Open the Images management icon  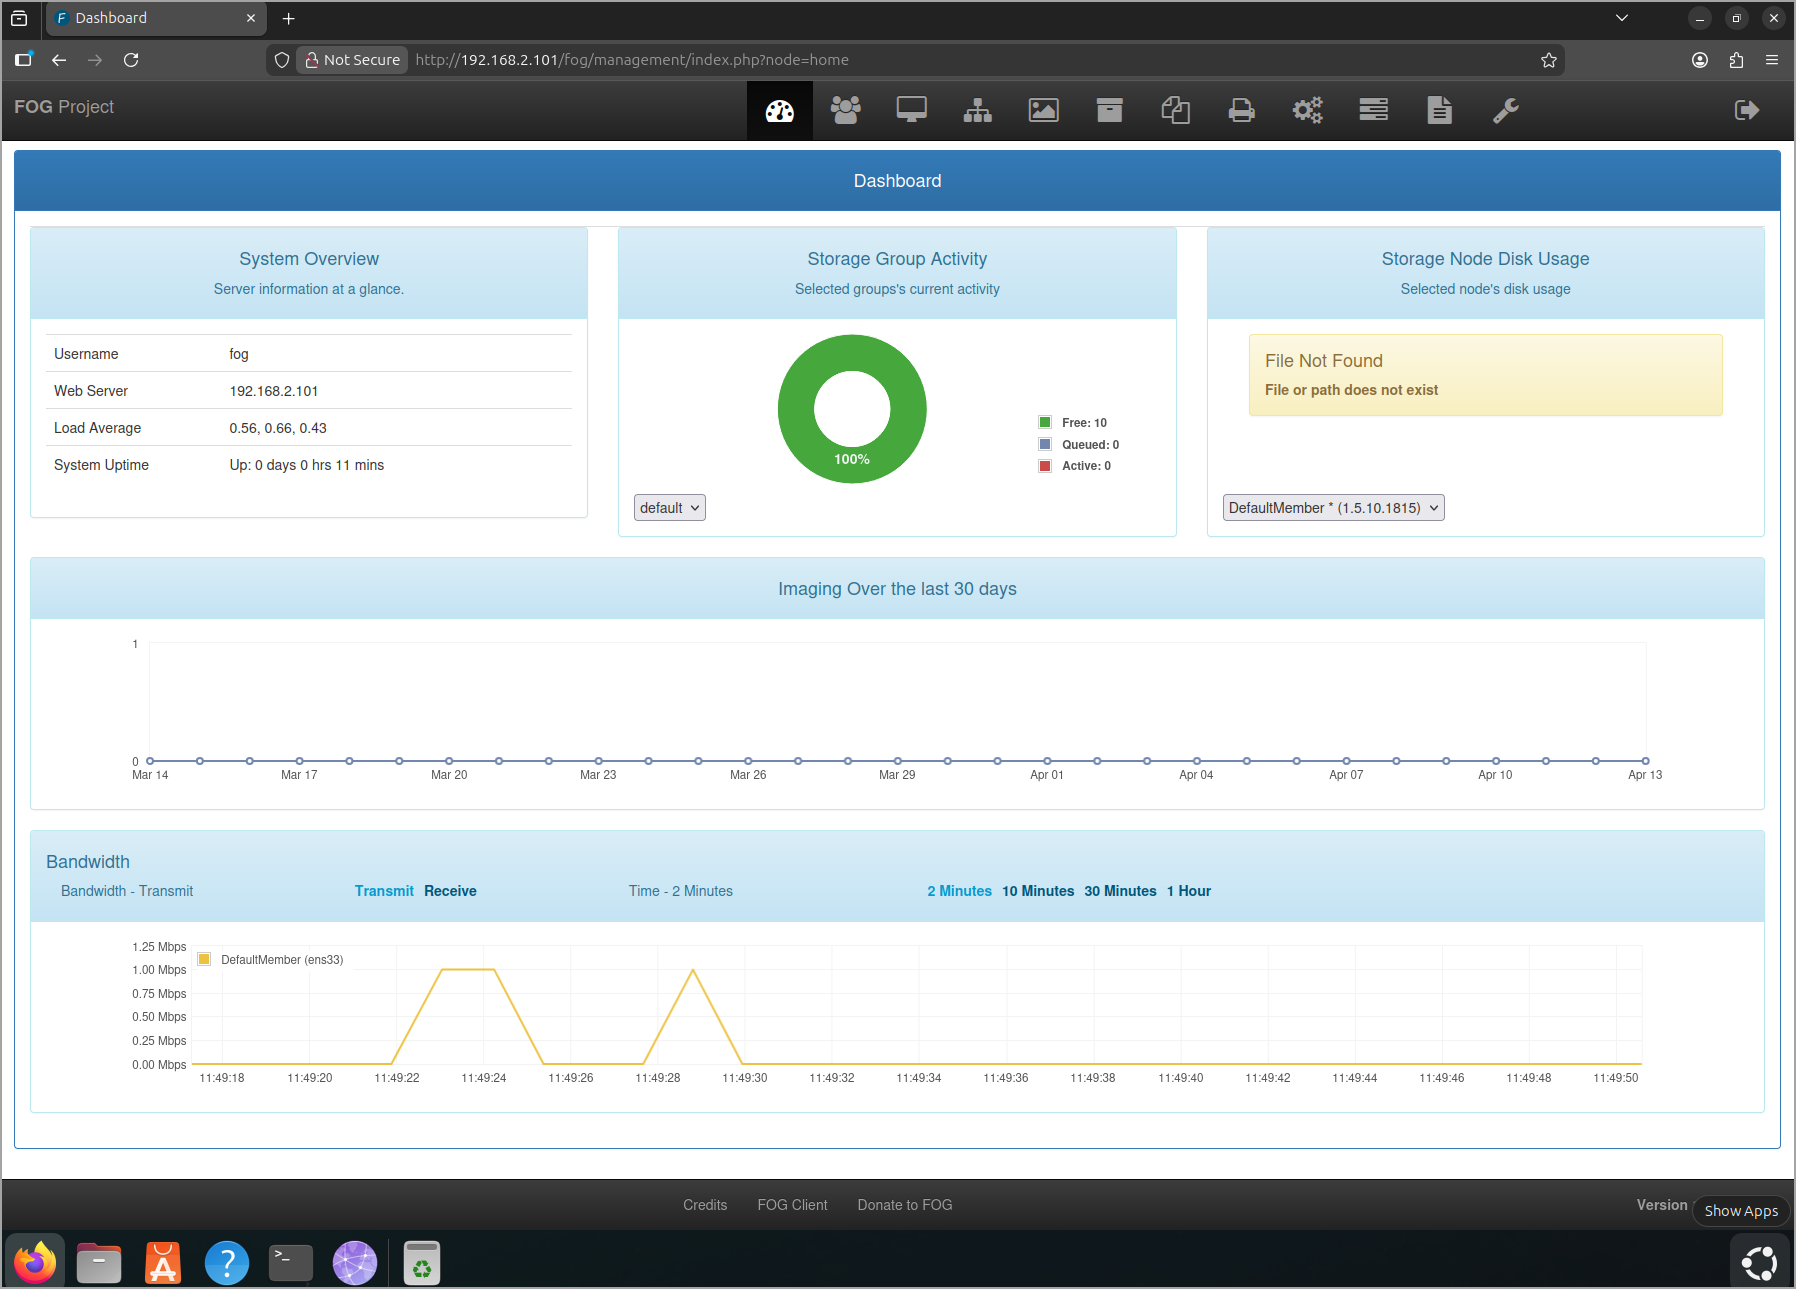pyautogui.click(x=1043, y=110)
